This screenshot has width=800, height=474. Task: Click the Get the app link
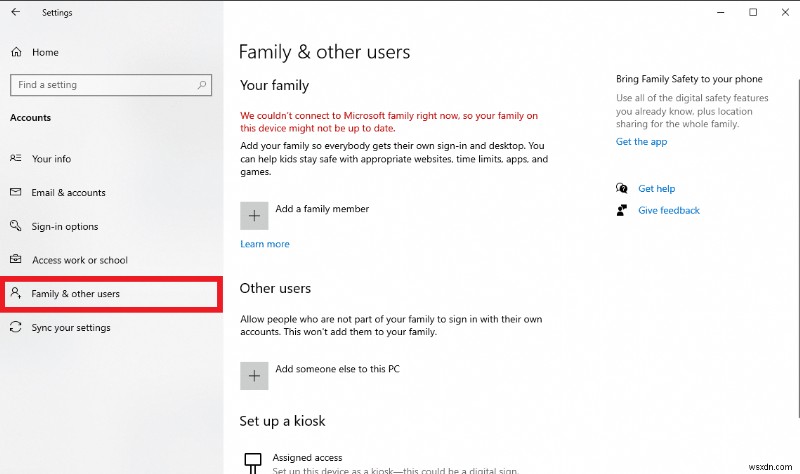click(641, 142)
